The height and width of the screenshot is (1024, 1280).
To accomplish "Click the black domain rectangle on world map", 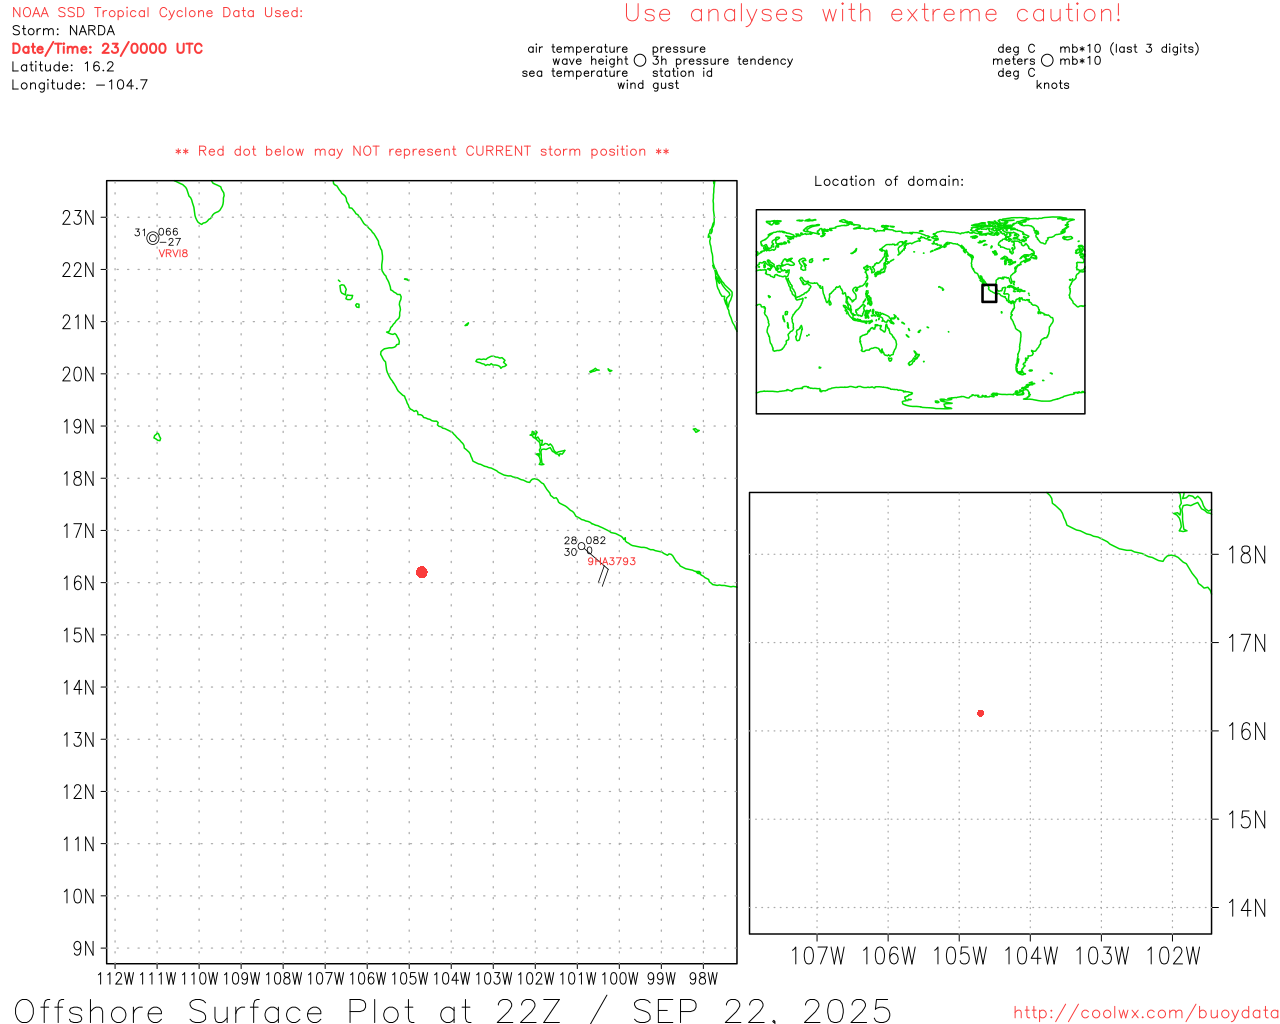I will point(989,293).
